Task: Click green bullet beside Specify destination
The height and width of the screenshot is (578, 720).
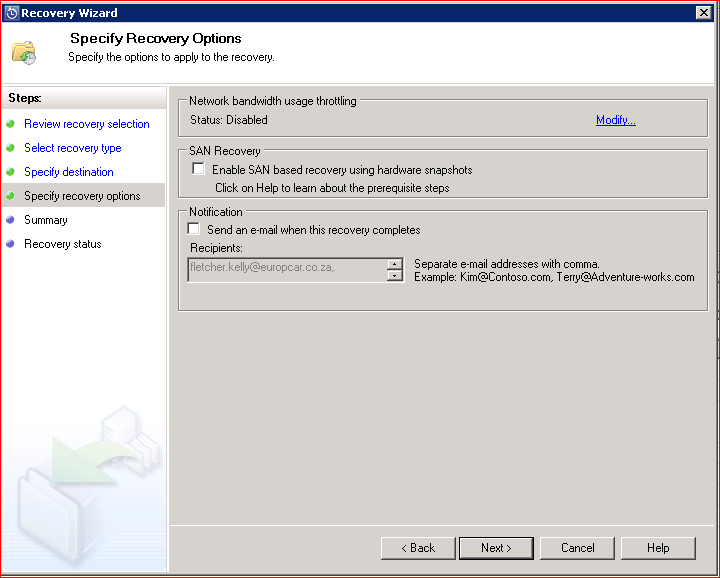Action: [10, 172]
